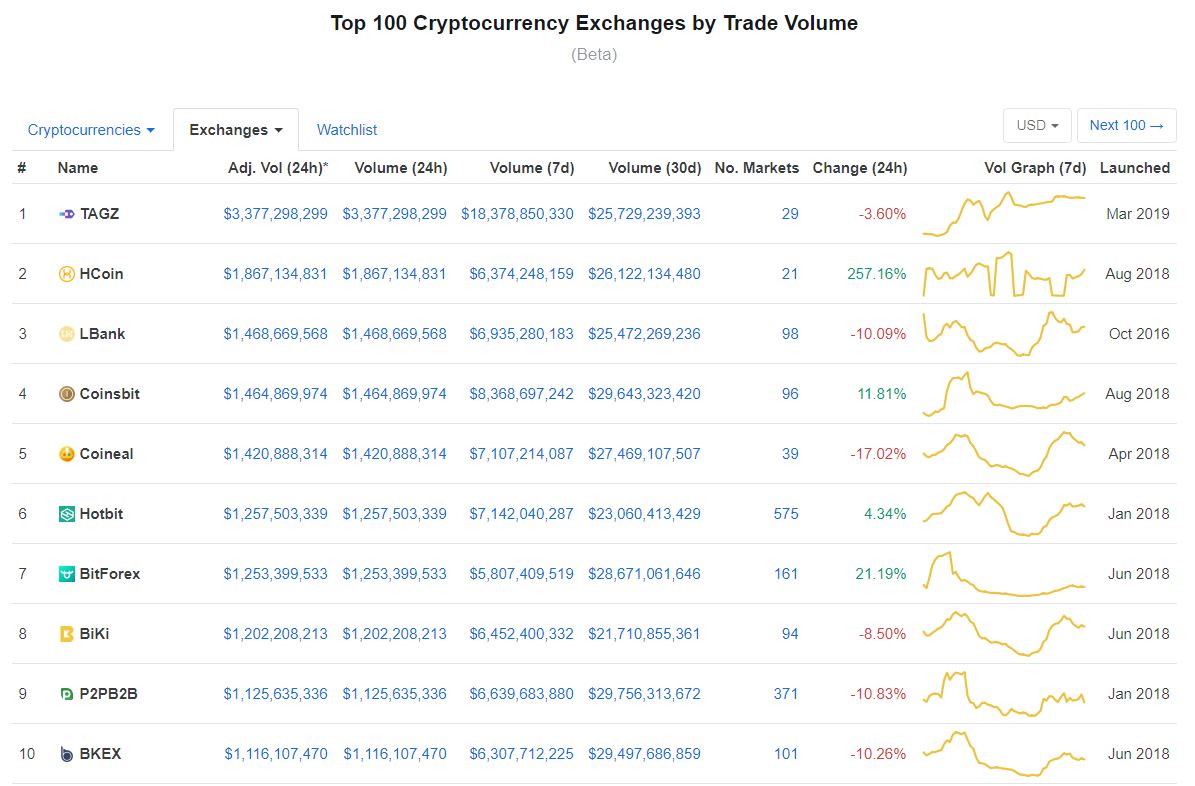This screenshot has height=786, width=1195.
Task: Open the TAGZ exchange link
Action: click(x=100, y=214)
